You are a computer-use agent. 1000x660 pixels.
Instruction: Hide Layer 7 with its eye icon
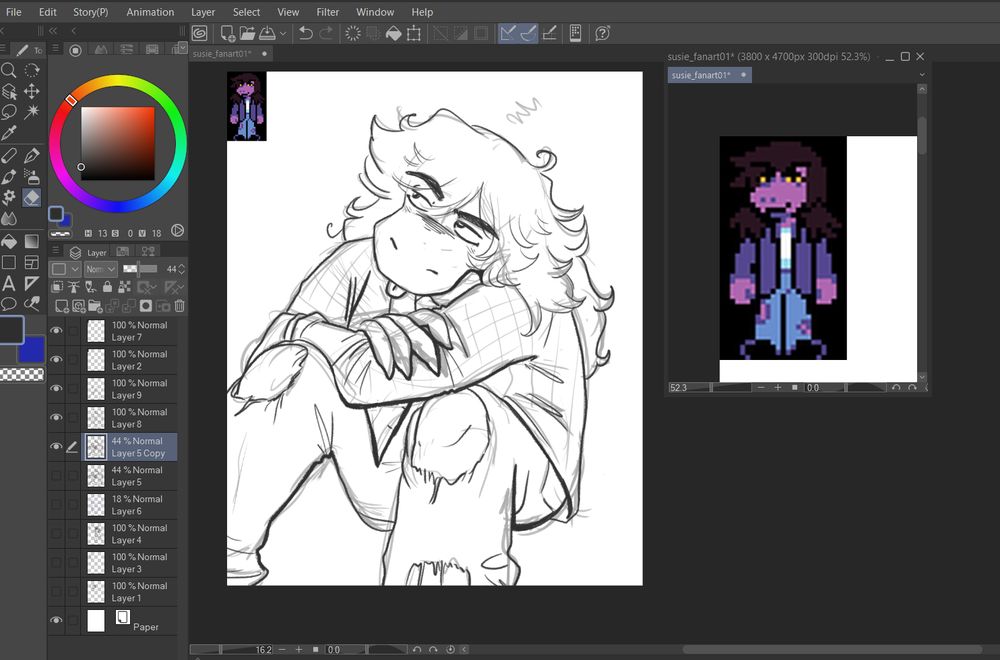[x=56, y=330]
